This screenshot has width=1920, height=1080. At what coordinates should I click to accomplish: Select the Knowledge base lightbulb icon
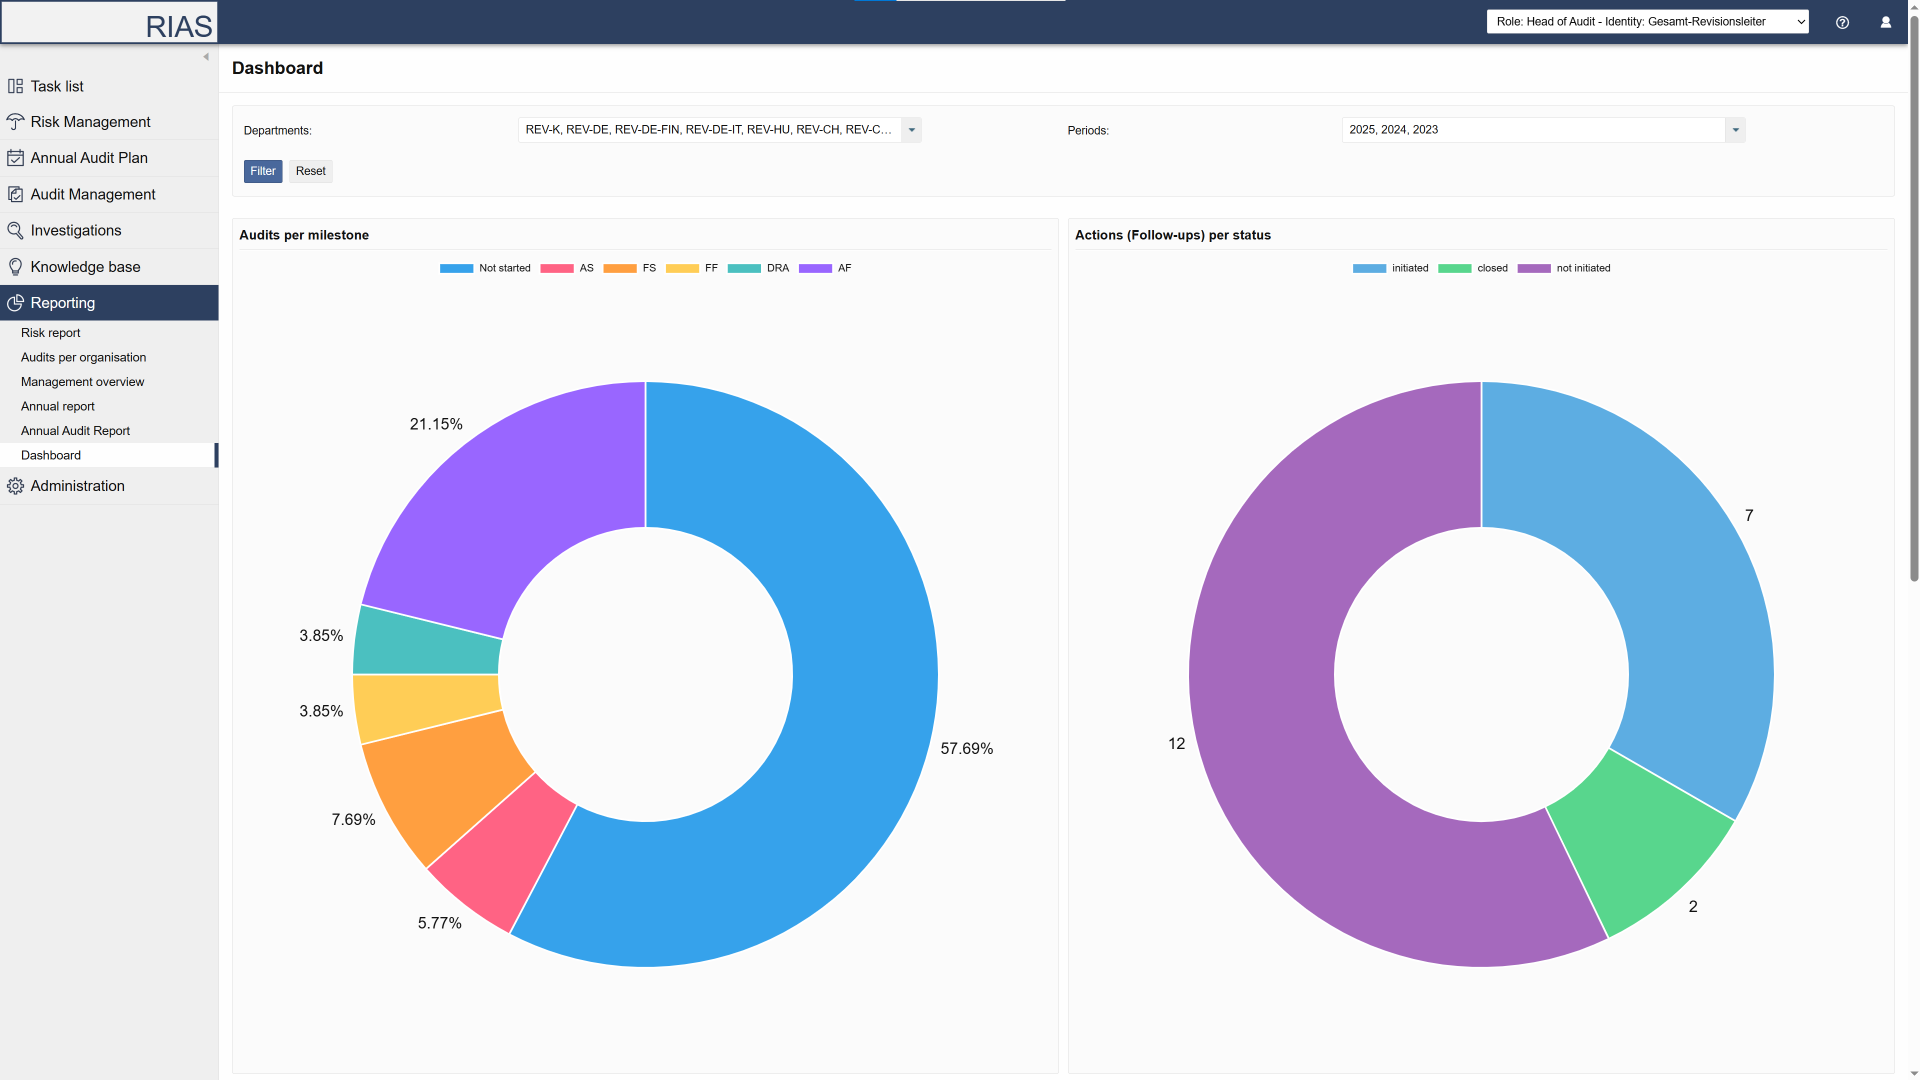16,266
